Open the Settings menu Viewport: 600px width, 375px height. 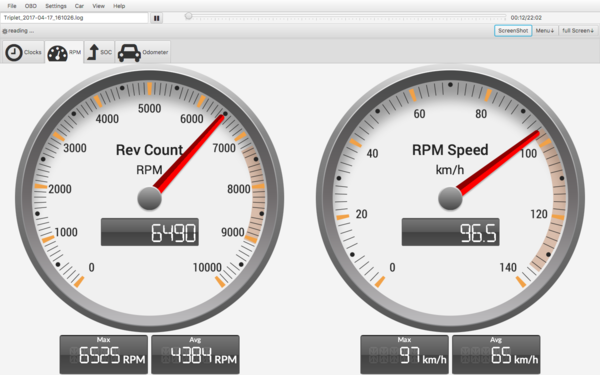coord(56,6)
